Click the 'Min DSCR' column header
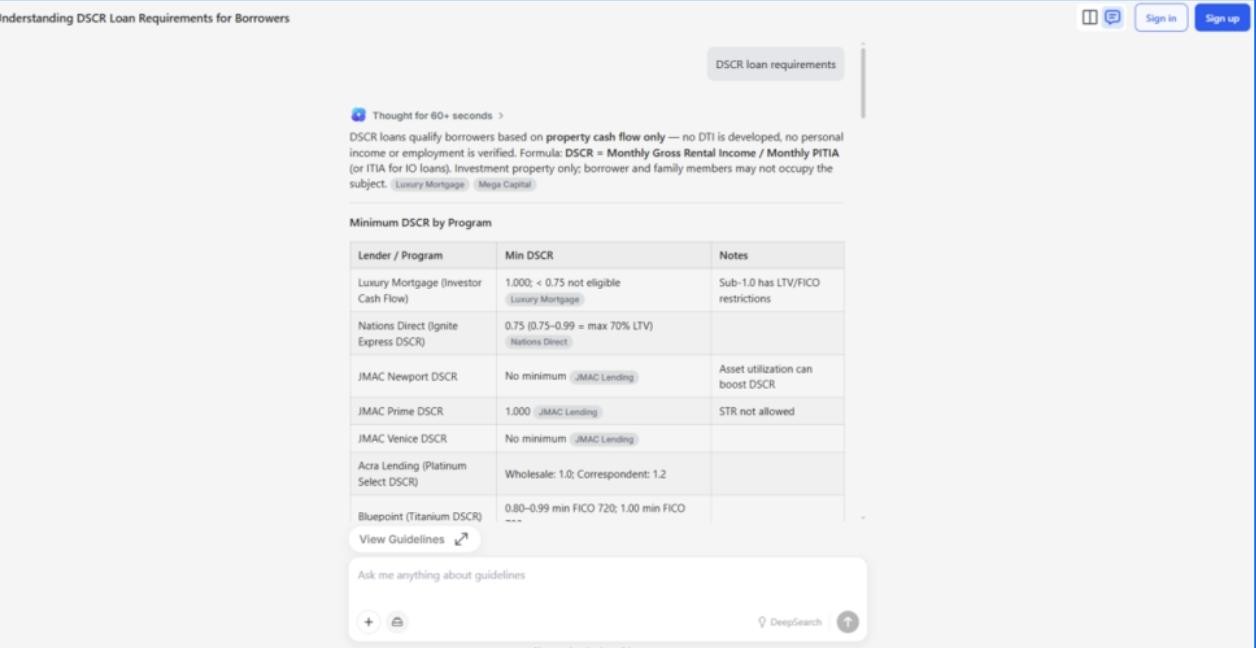Image resolution: width=1256 pixels, height=648 pixels. tap(604, 255)
